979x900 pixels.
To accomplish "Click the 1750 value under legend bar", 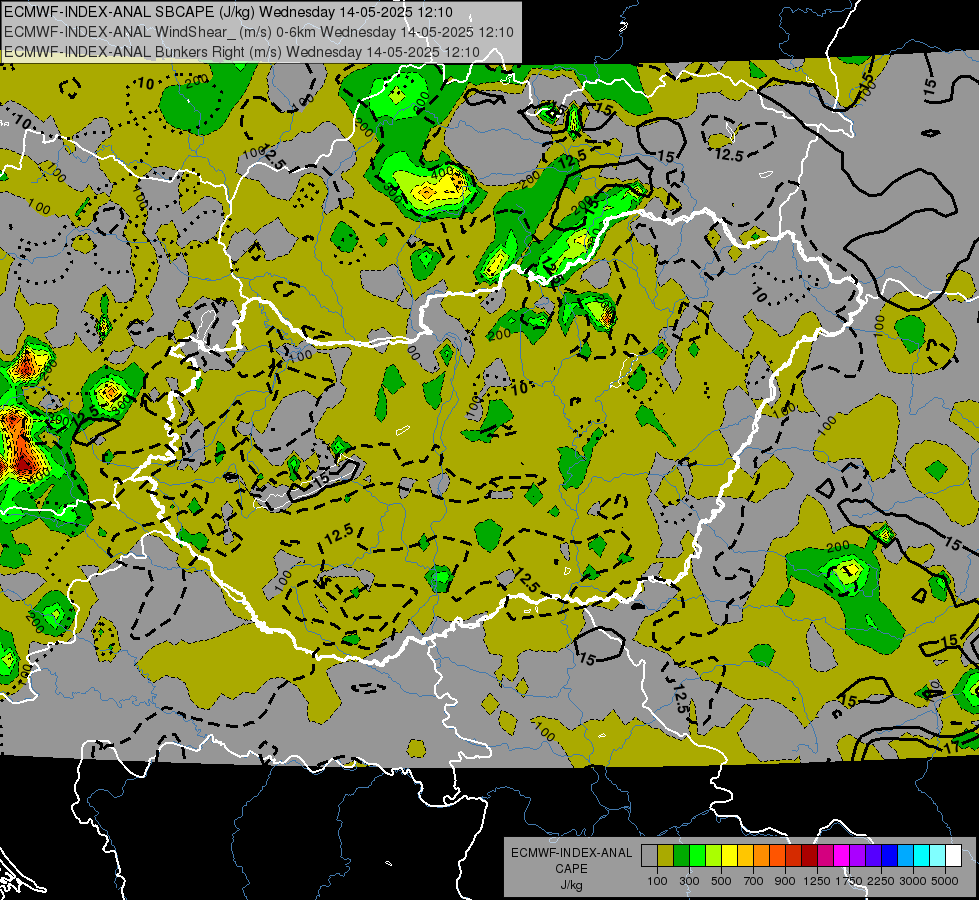I will pyautogui.click(x=849, y=881).
